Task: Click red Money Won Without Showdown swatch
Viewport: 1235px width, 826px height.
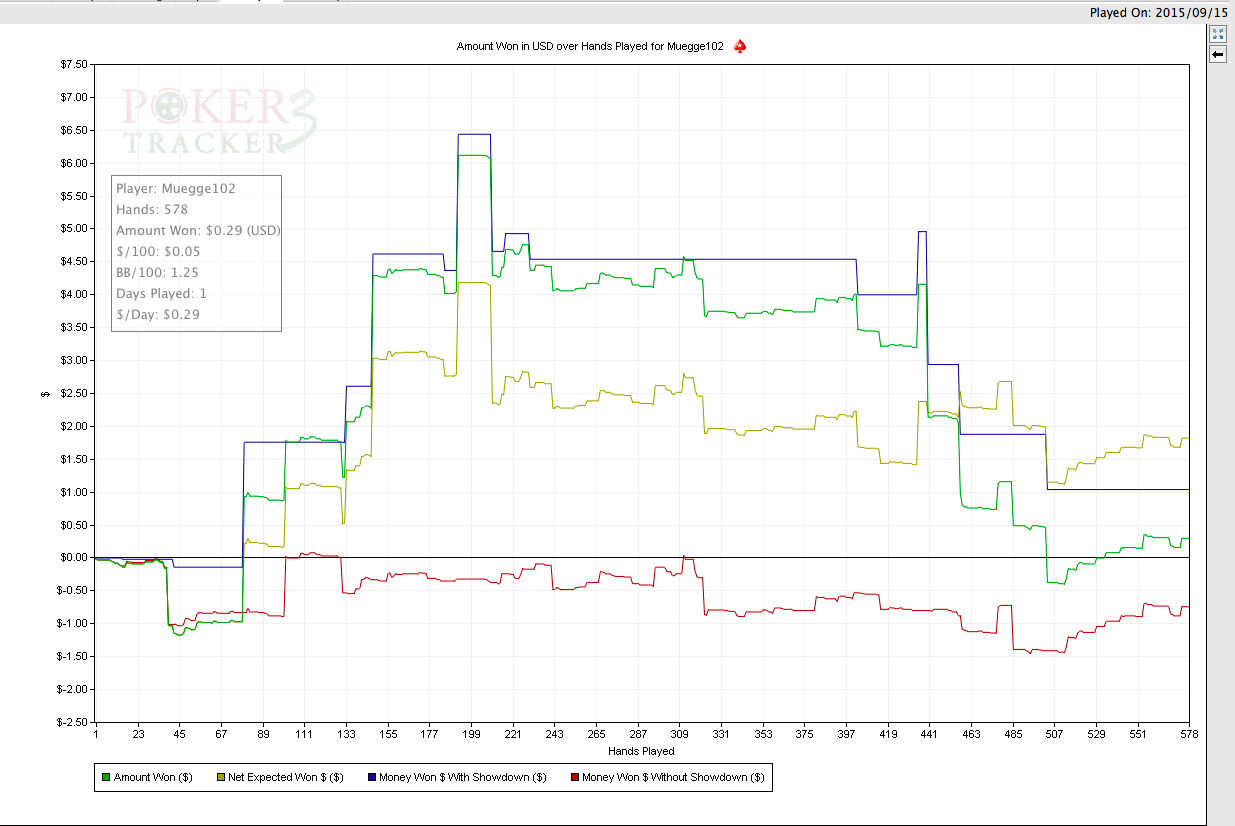Action: pos(574,777)
